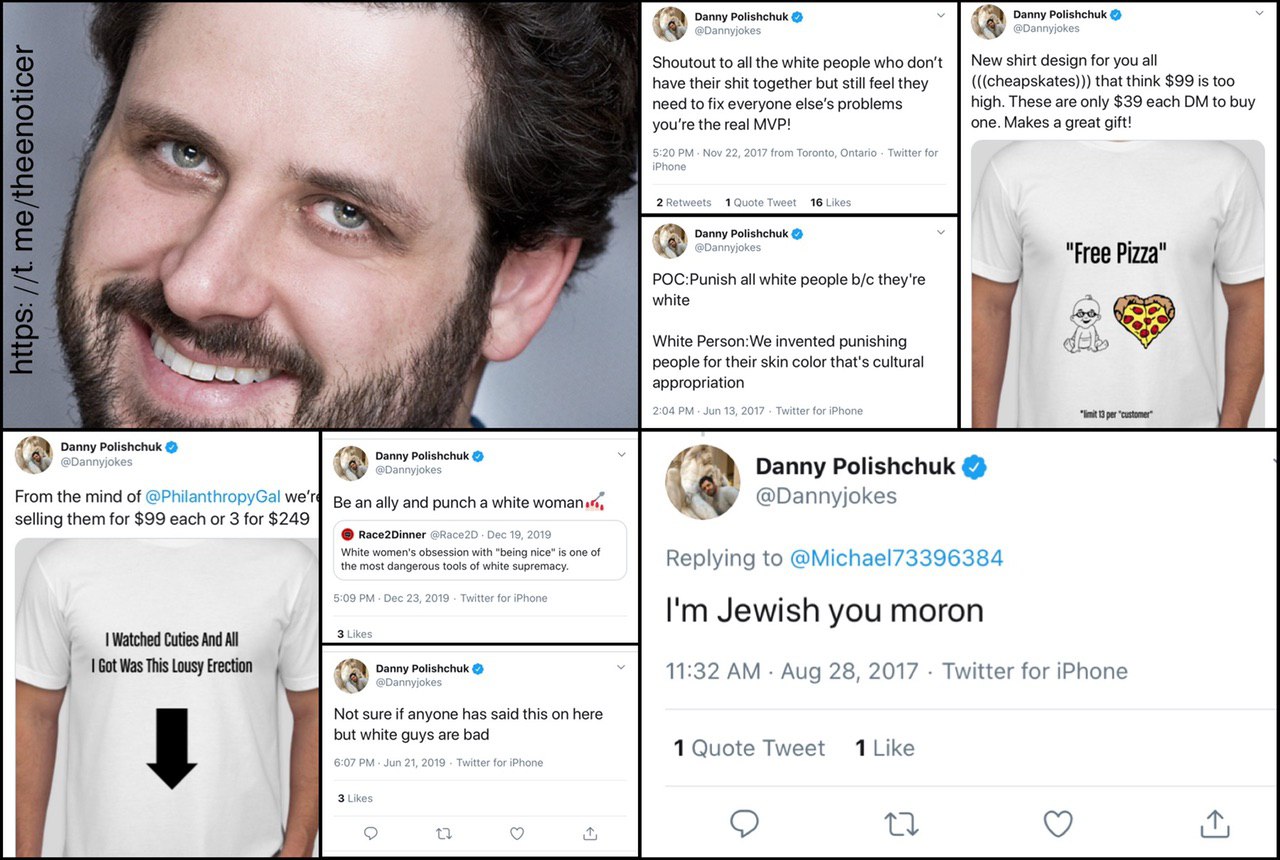The width and height of the screenshot is (1280, 860).
Task: Open chevron menu on "Be an ally" tweet
Action: [x=621, y=455]
